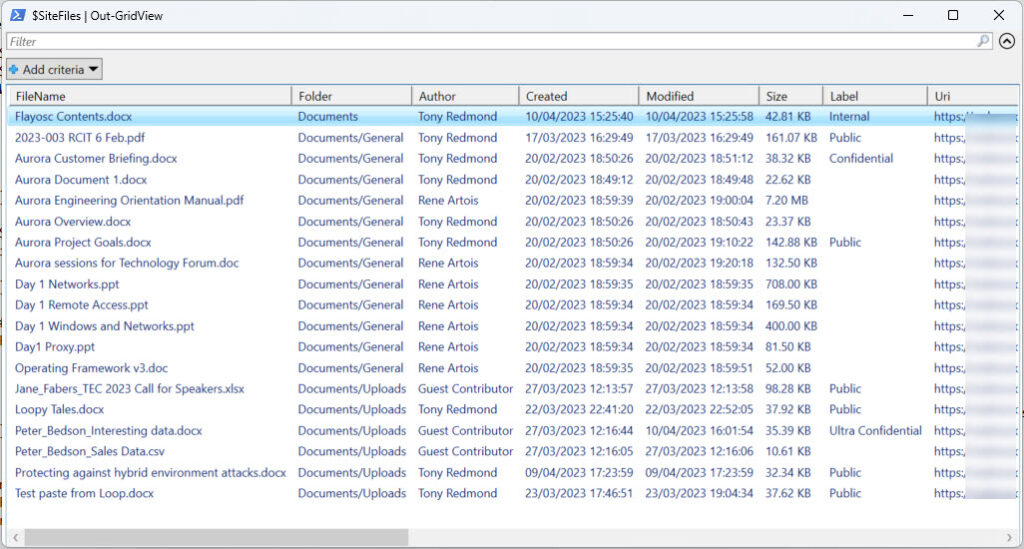1024x549 pixels.
Task: Click the Confidential label cell
Action: (861, 159)
